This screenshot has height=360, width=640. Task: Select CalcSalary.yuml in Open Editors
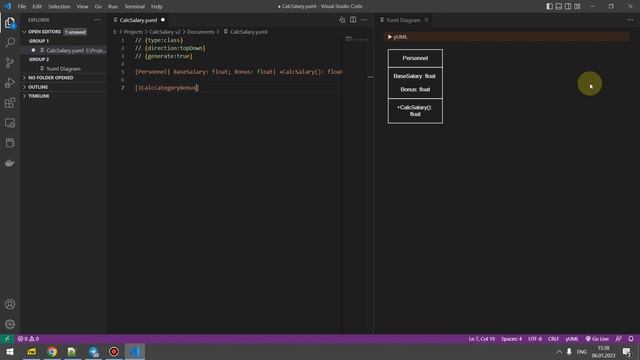click(64, 50)
